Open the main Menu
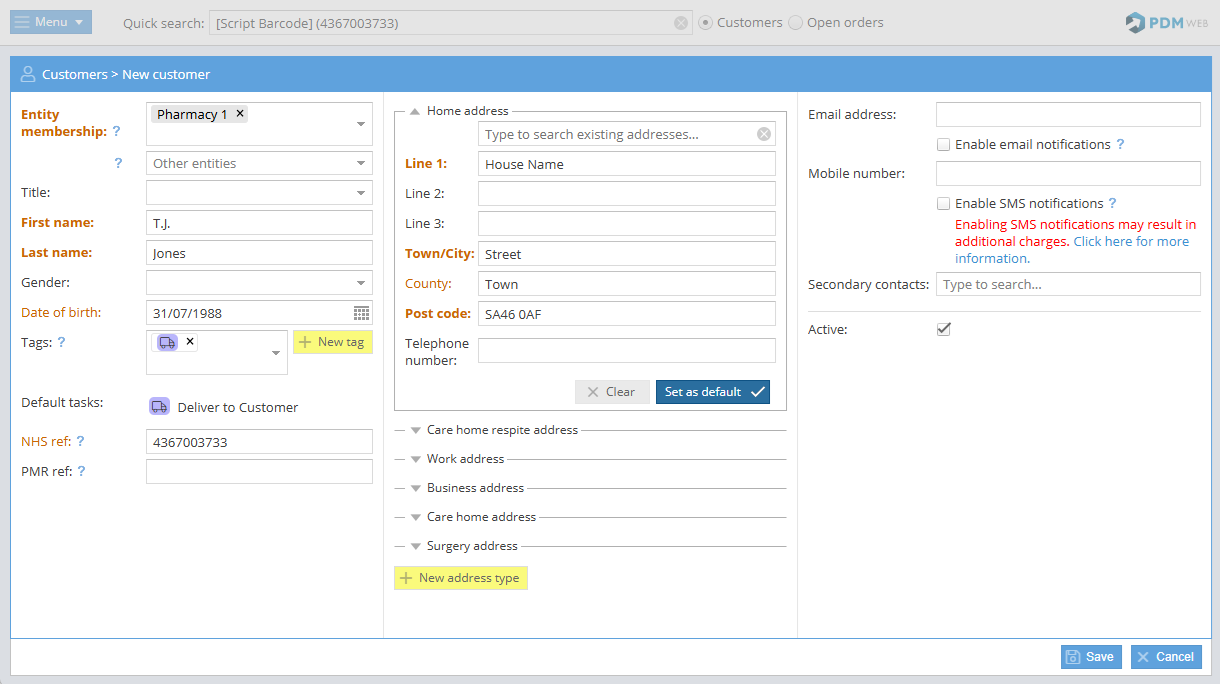 pos(51,22)
